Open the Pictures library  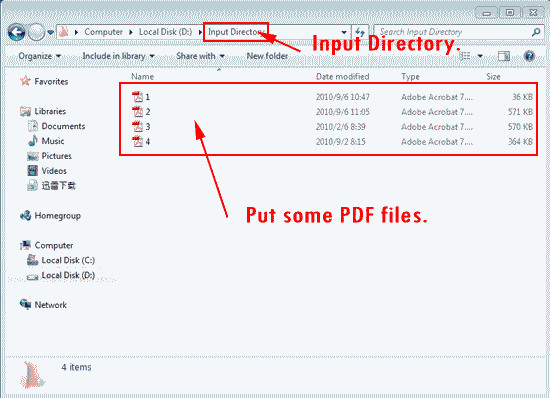(x=56, y=156)
